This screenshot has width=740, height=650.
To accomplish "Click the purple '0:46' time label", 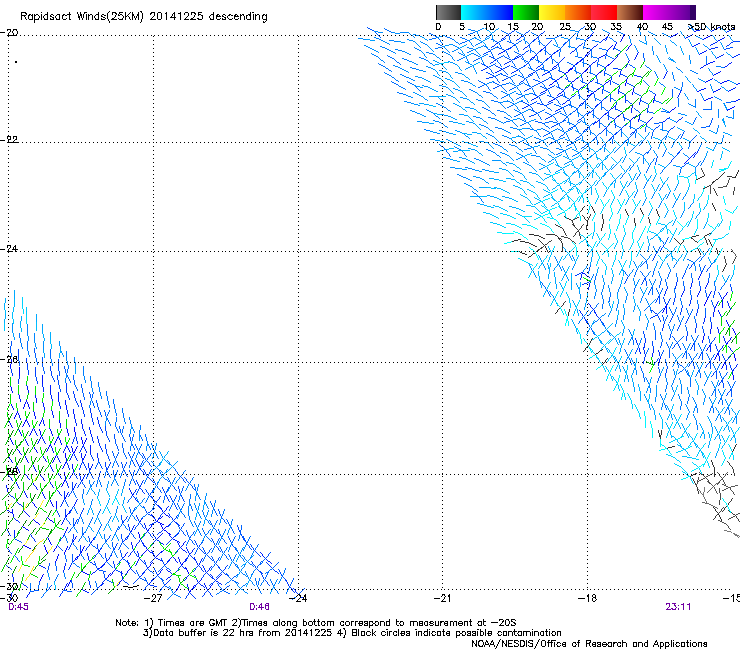I will [260, 607].
